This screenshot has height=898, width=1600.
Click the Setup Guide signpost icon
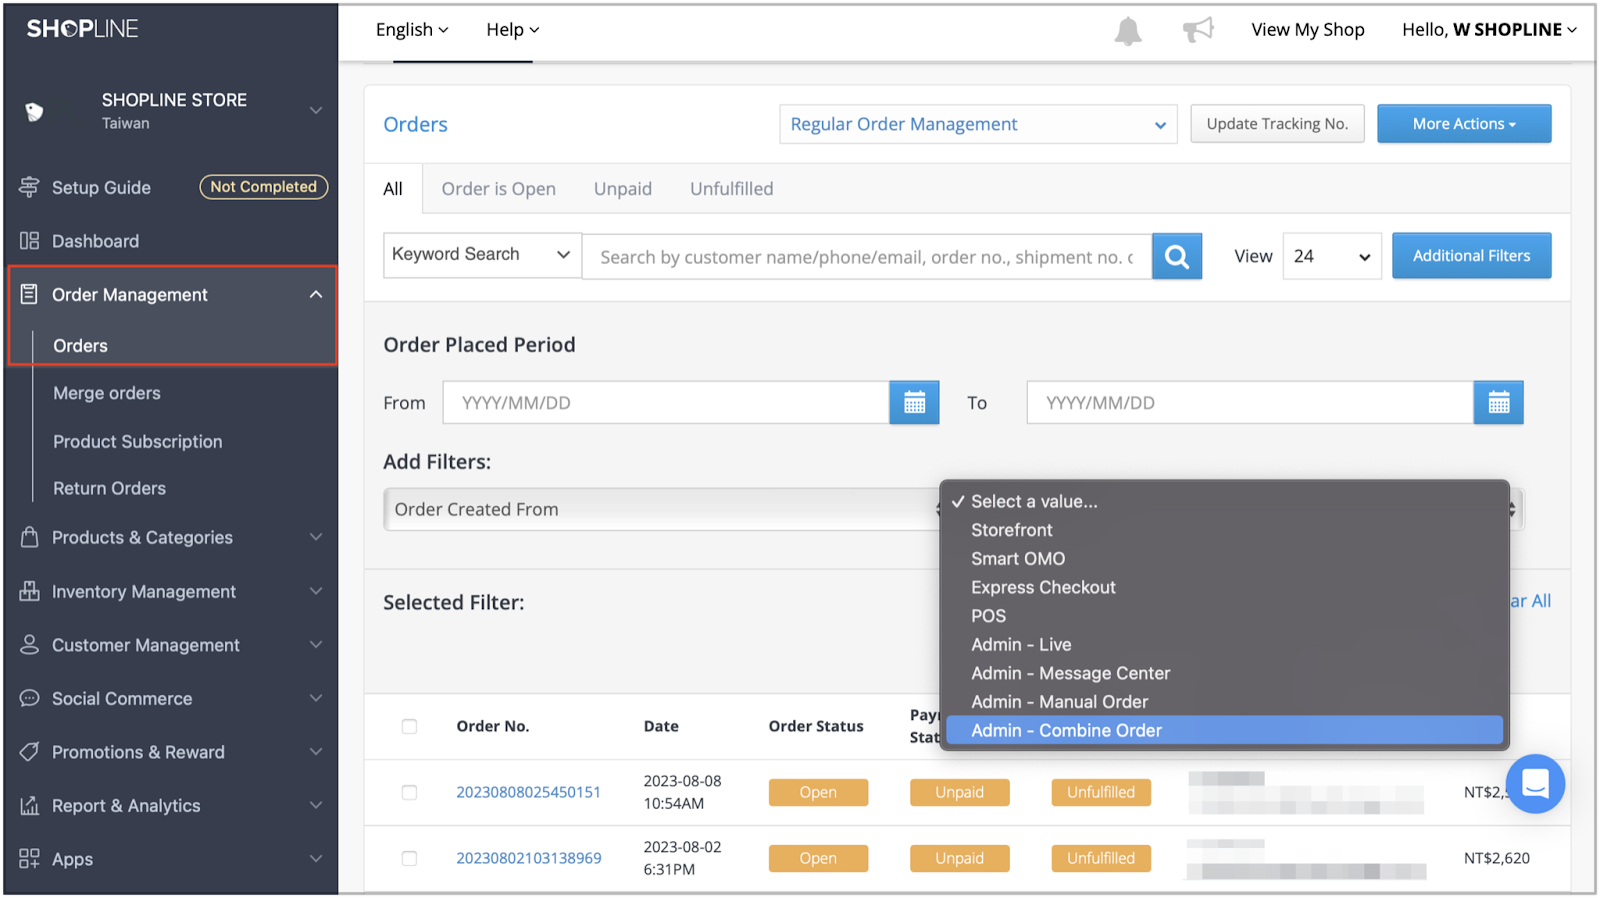(x=29, y=187)
